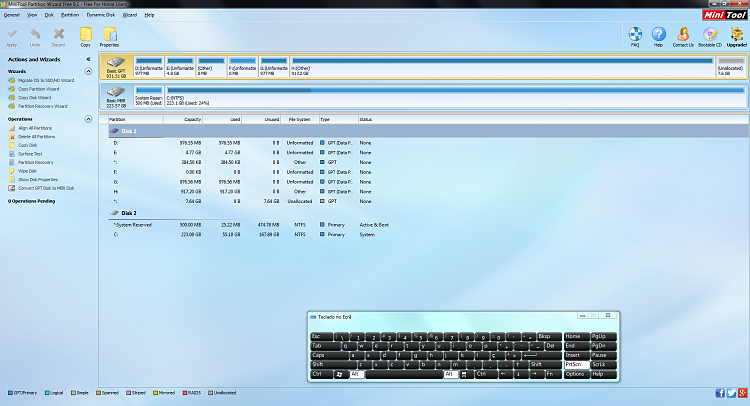
Task: Click PrtScn key on the on-screen keyboard
Action: (576, 365)
